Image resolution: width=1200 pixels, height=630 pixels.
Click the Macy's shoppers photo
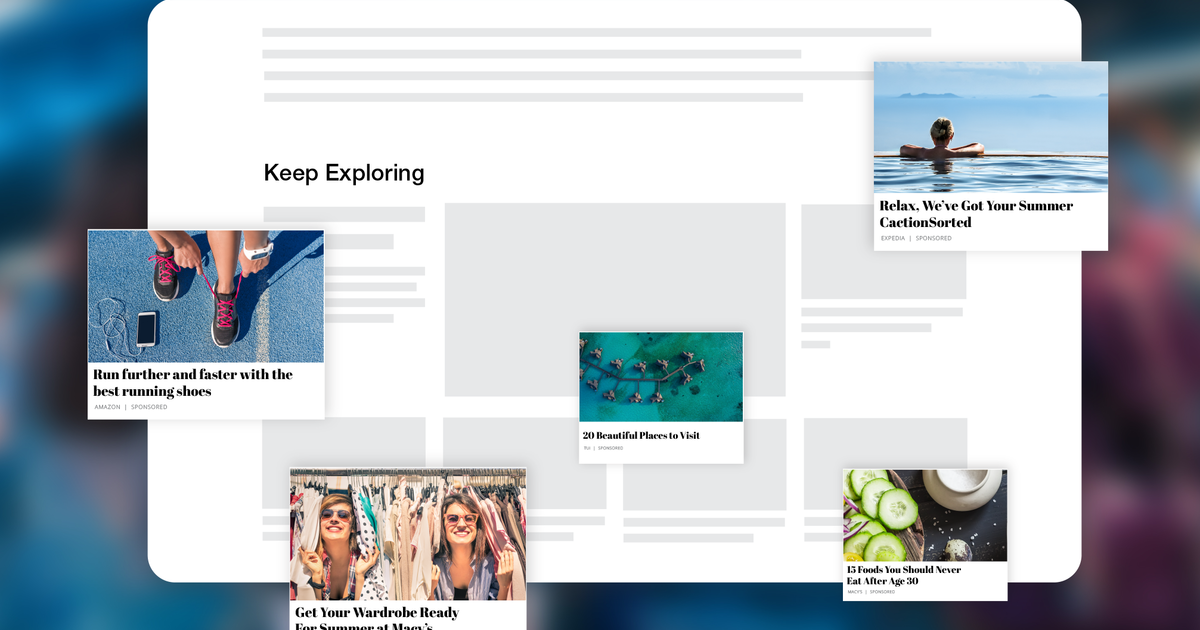408,535
